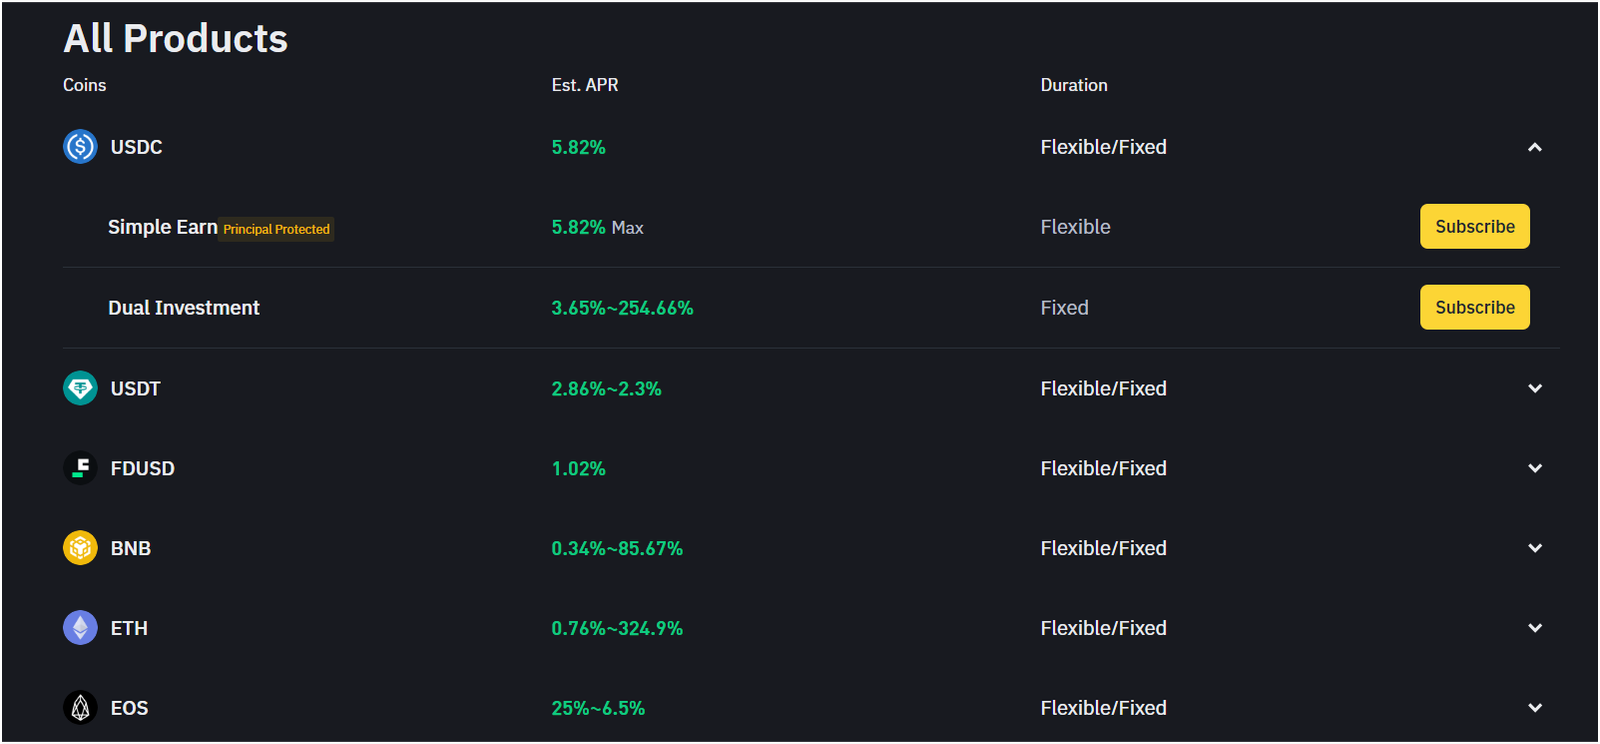This screenshot has height=744, width=1600.
Task: Expand the EOS product row
Action: coord(1535,708)
